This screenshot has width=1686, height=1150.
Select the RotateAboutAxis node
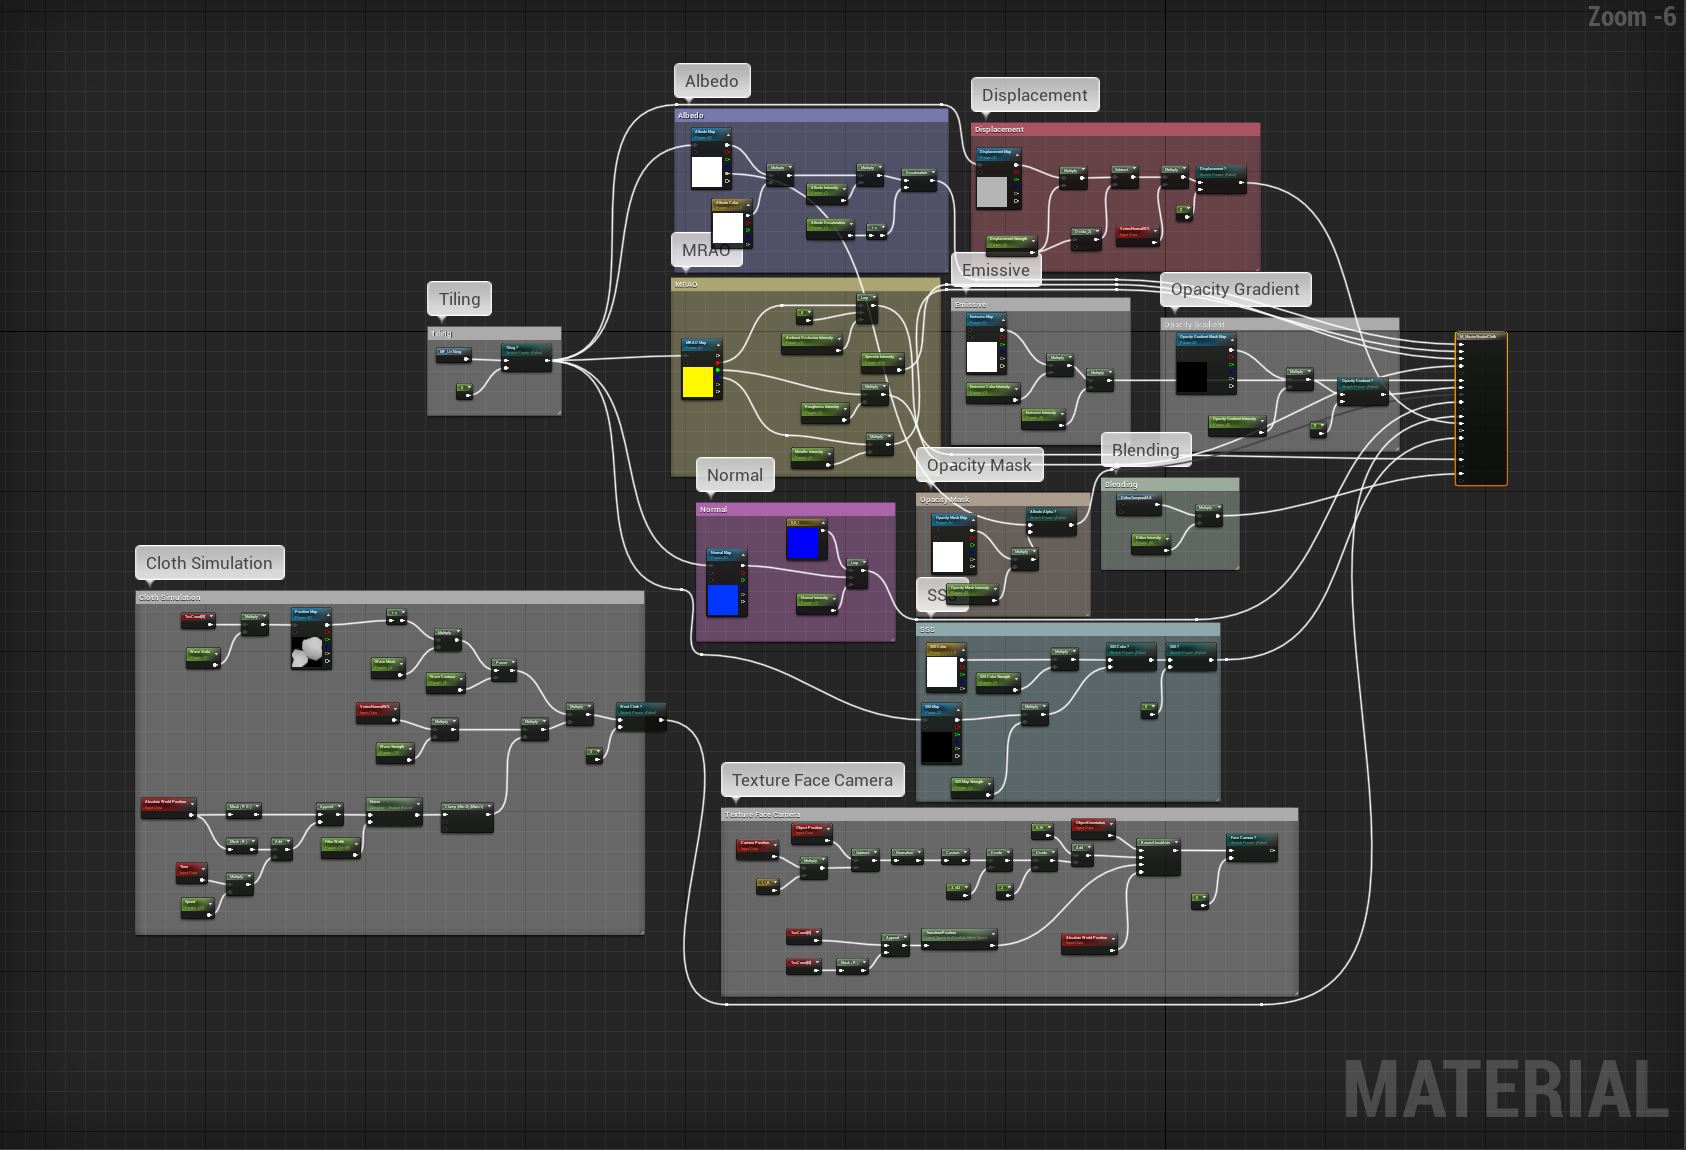(1159, 856)
